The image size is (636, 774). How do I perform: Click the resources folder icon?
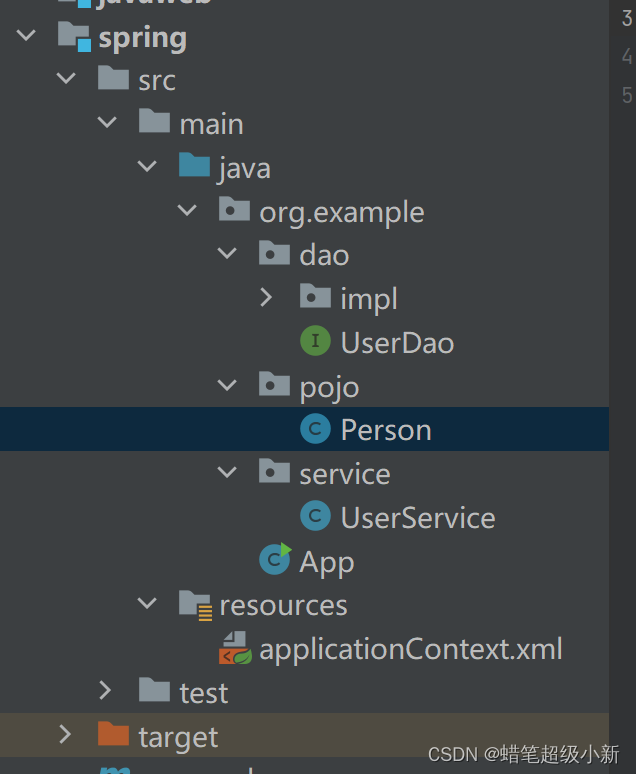pos(196,605)
